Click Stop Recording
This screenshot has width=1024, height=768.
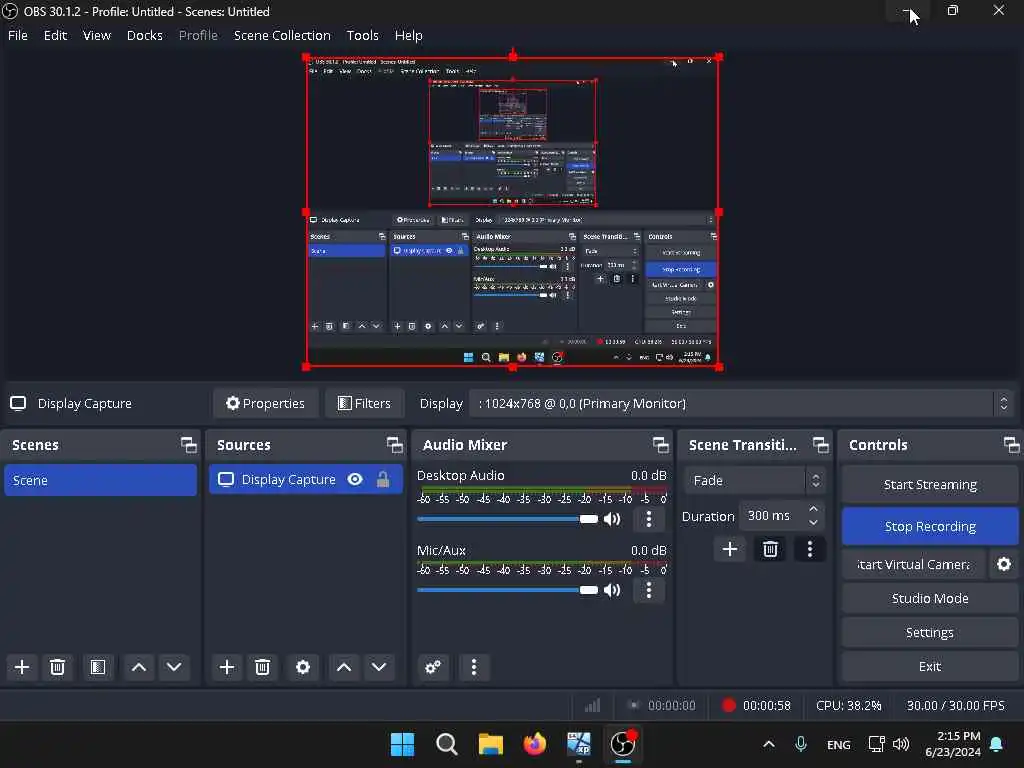(930, 526)
